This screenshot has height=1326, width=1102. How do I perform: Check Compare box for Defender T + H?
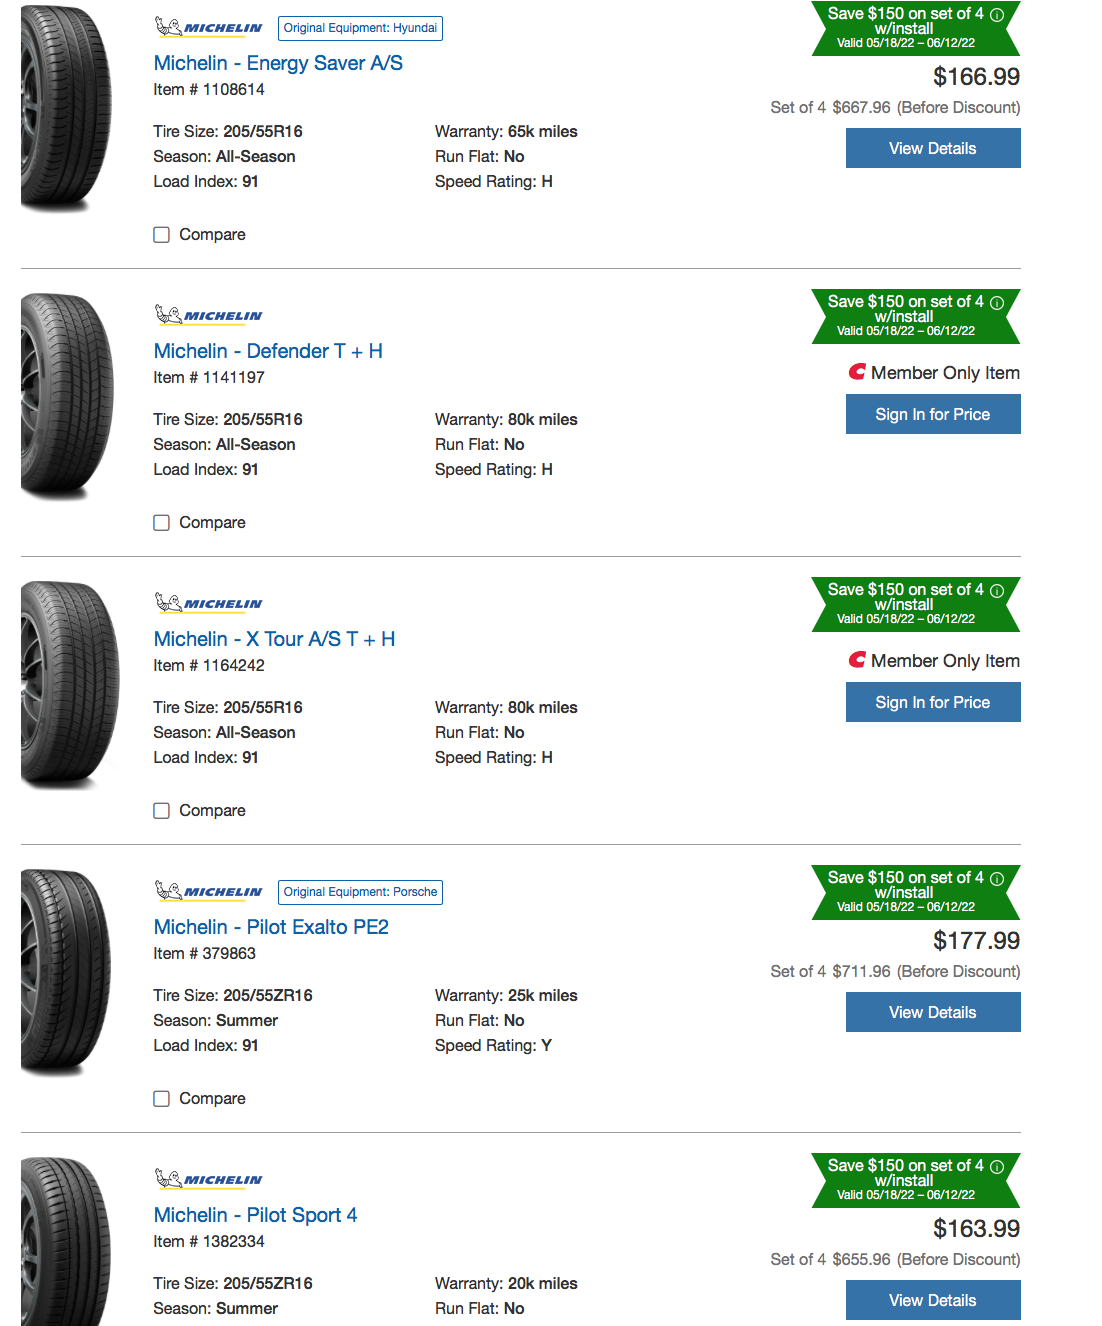point(161,523)
